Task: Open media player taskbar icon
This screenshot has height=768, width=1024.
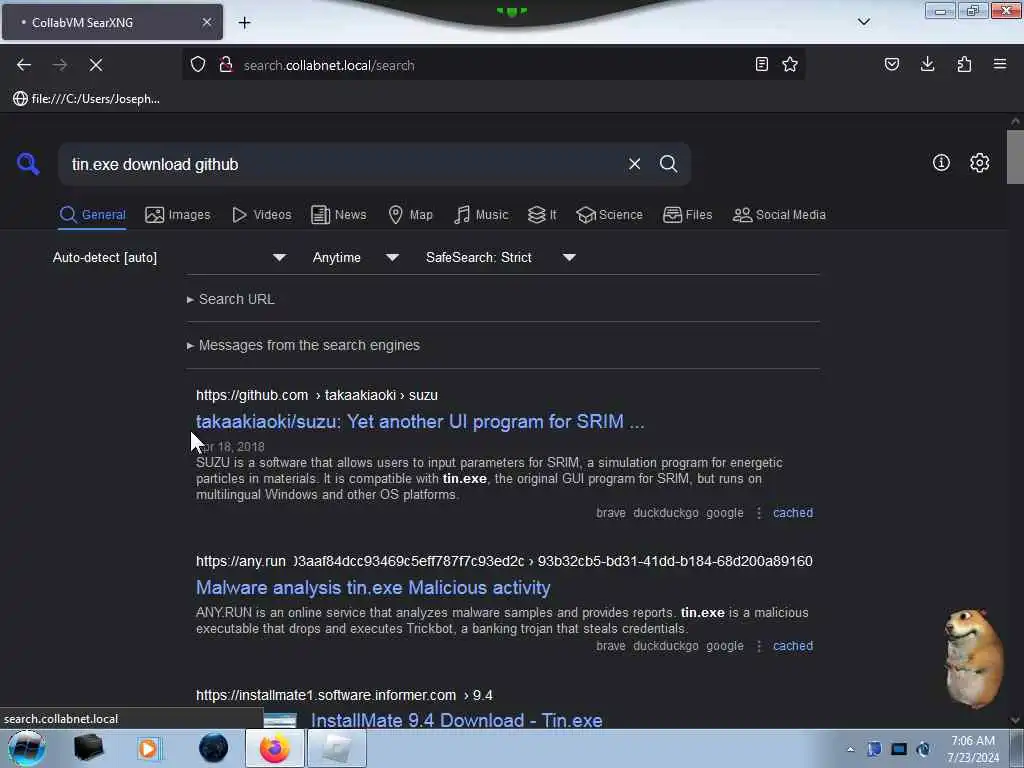Action: [x=148, y=748]
